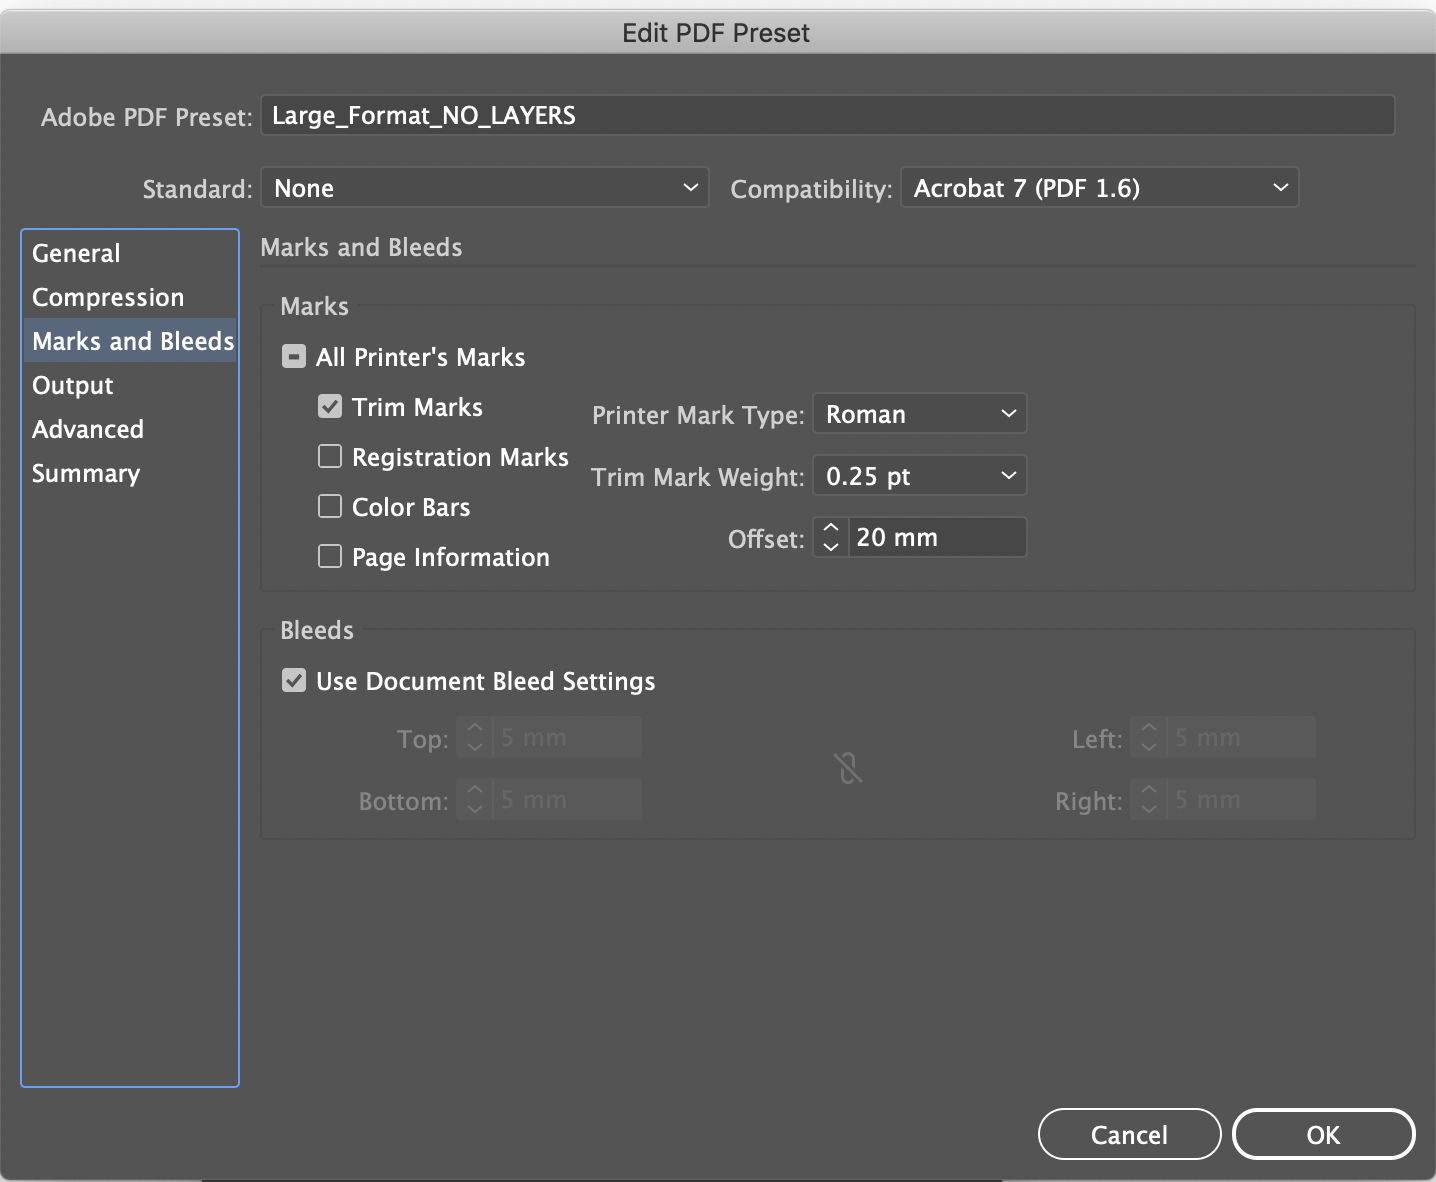Select the Output section
The image size is (1436, 1182).
point(72,385)
